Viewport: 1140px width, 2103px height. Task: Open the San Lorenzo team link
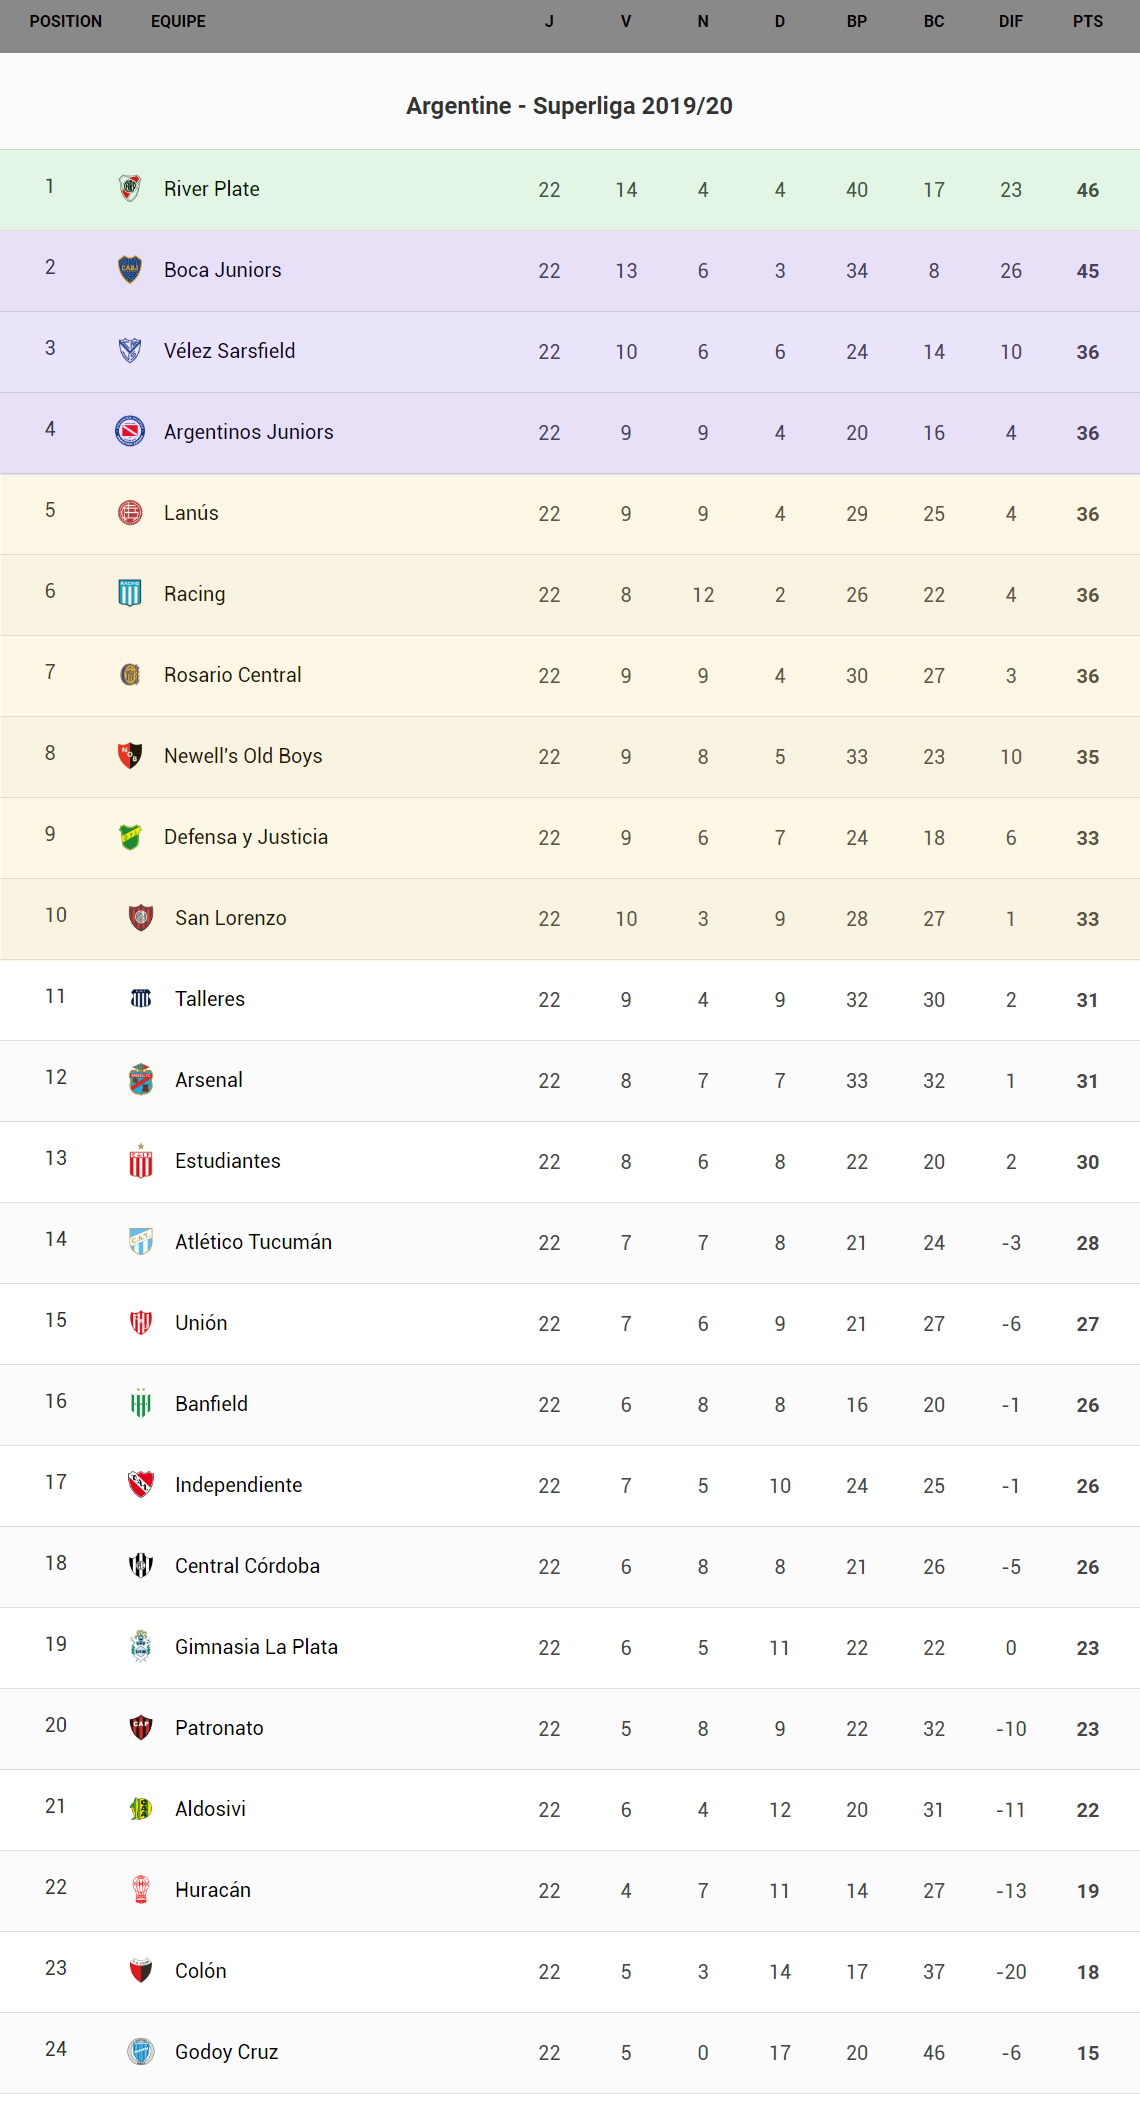(230, 918)
